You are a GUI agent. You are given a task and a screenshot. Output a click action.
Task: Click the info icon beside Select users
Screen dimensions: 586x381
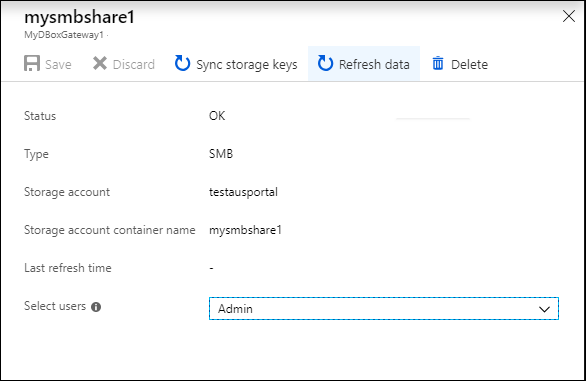[x=96, y=307]
